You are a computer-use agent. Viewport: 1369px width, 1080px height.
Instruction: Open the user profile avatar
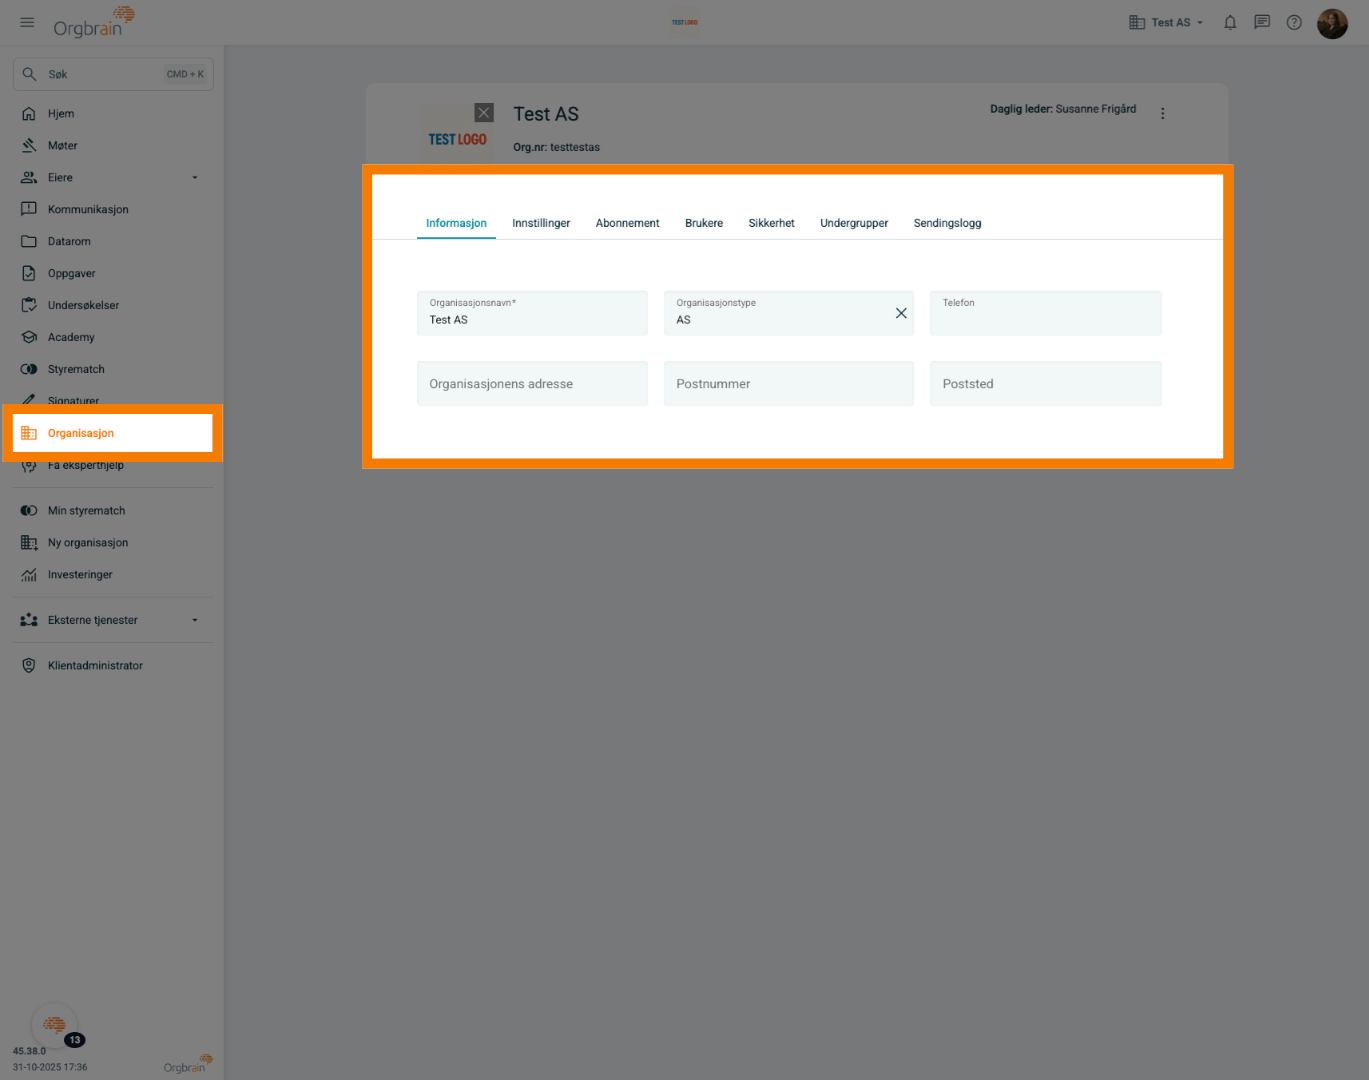pos(1332,23)
